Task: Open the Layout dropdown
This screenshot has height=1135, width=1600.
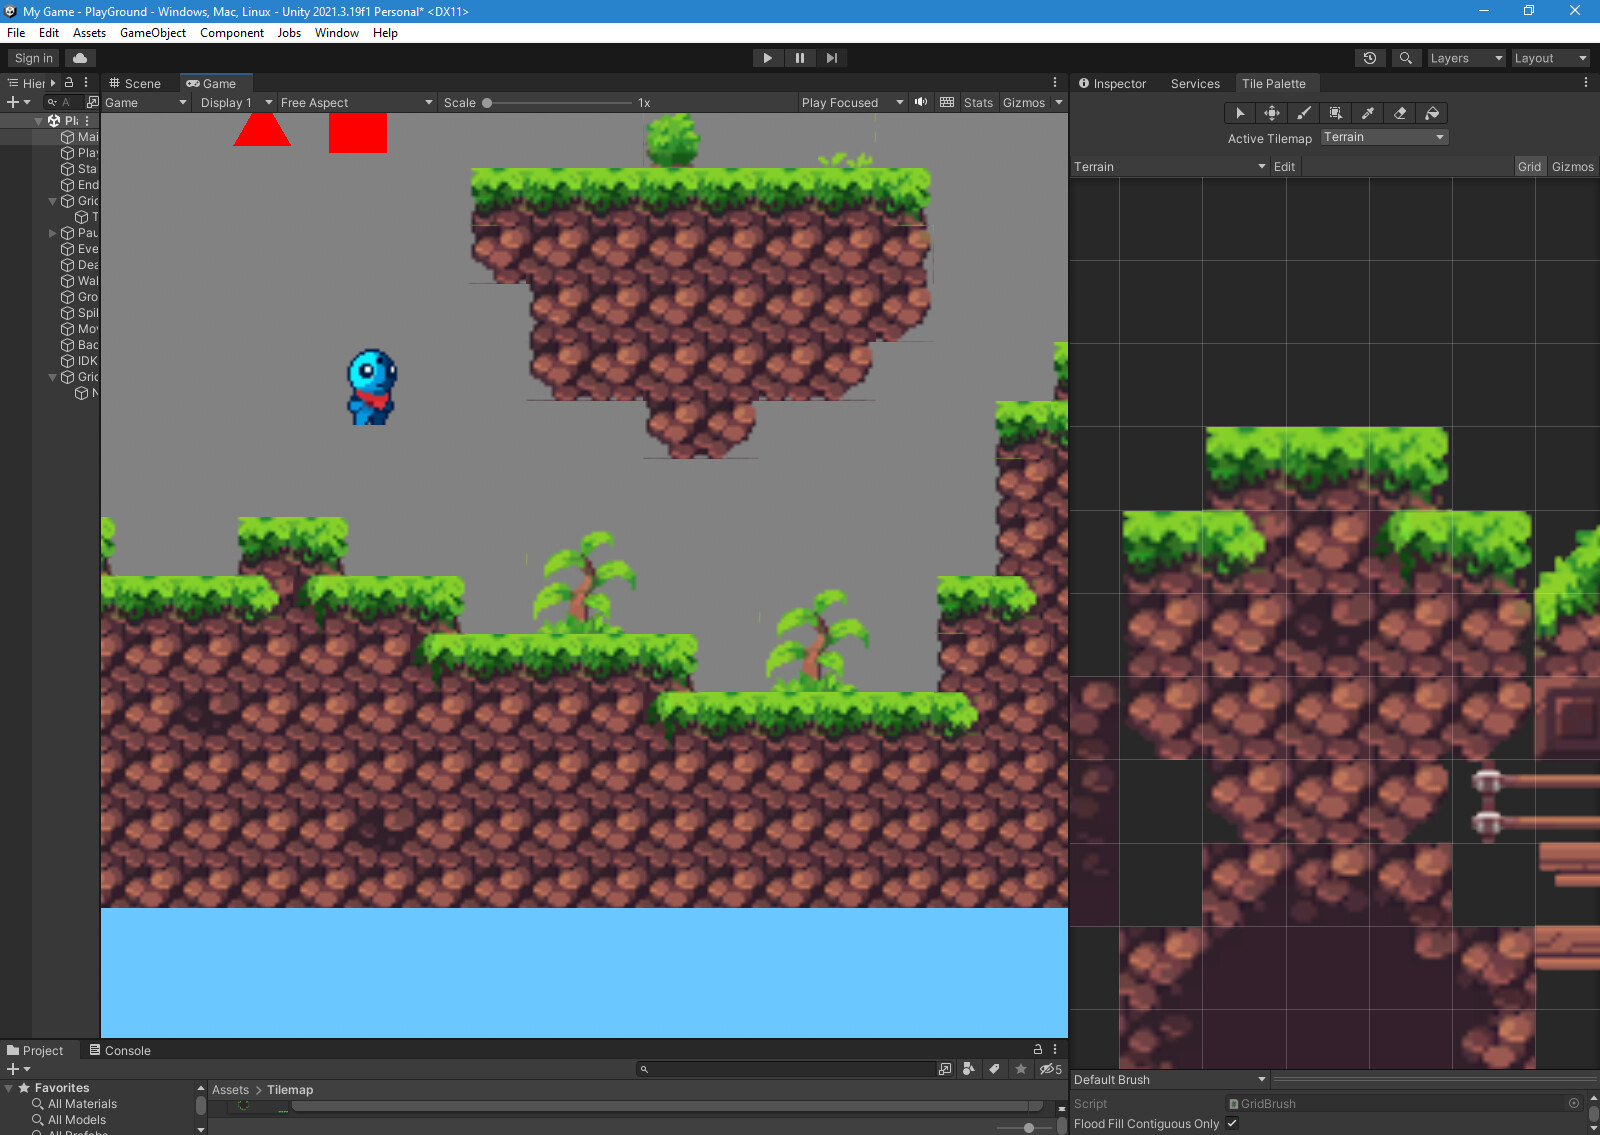Action: click(1550, 58)
